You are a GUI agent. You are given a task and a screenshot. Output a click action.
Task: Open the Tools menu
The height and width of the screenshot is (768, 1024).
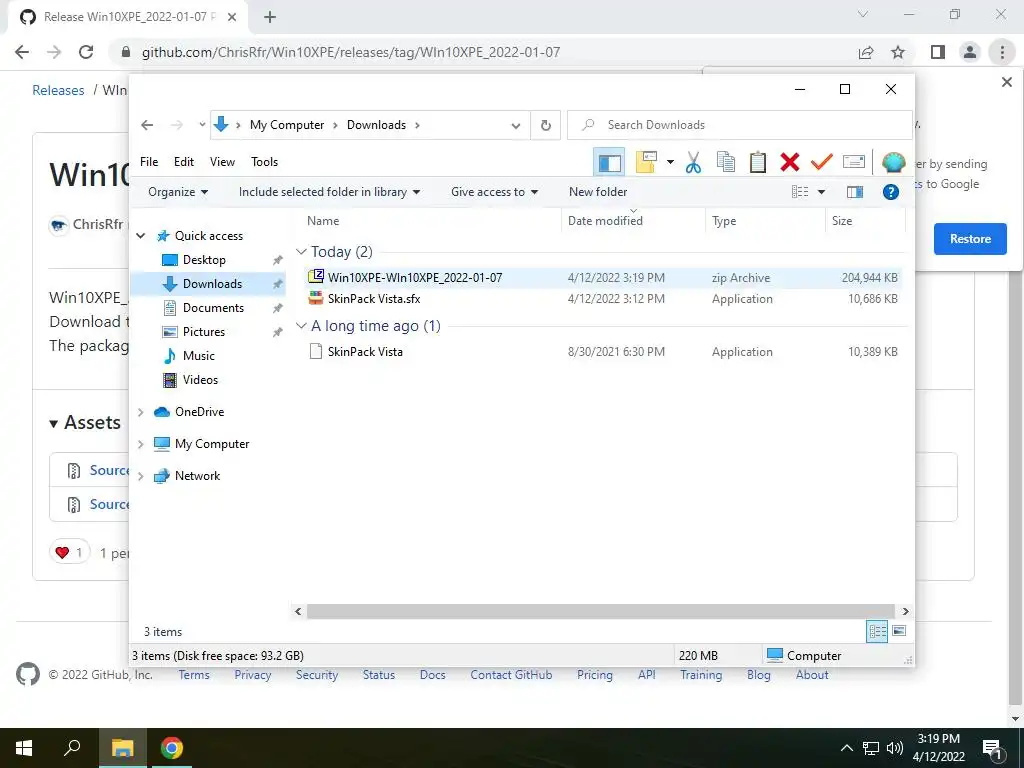264,162
